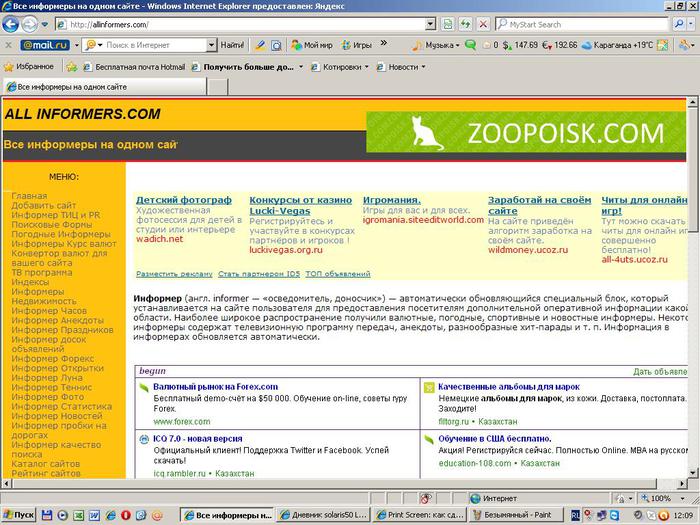Open the Добавить сайт menu link

click(44, 205)
